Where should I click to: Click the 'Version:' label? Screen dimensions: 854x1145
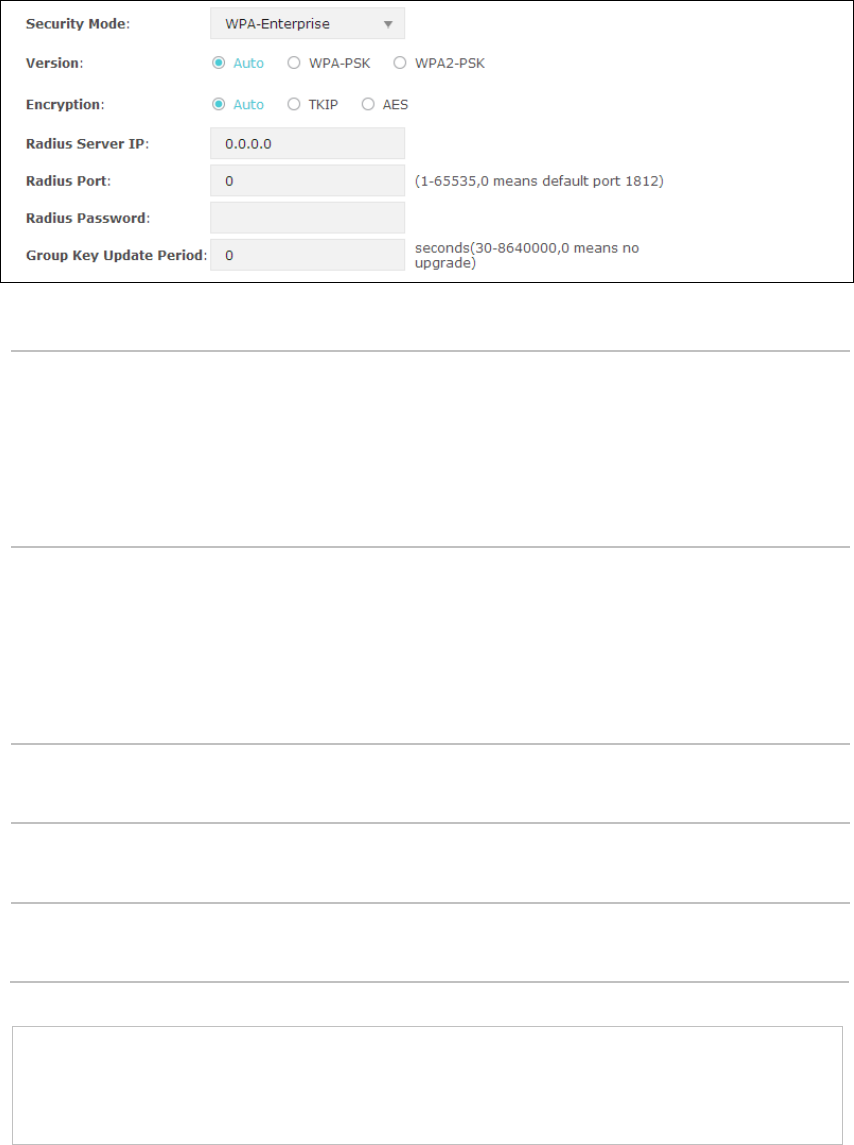55,63
